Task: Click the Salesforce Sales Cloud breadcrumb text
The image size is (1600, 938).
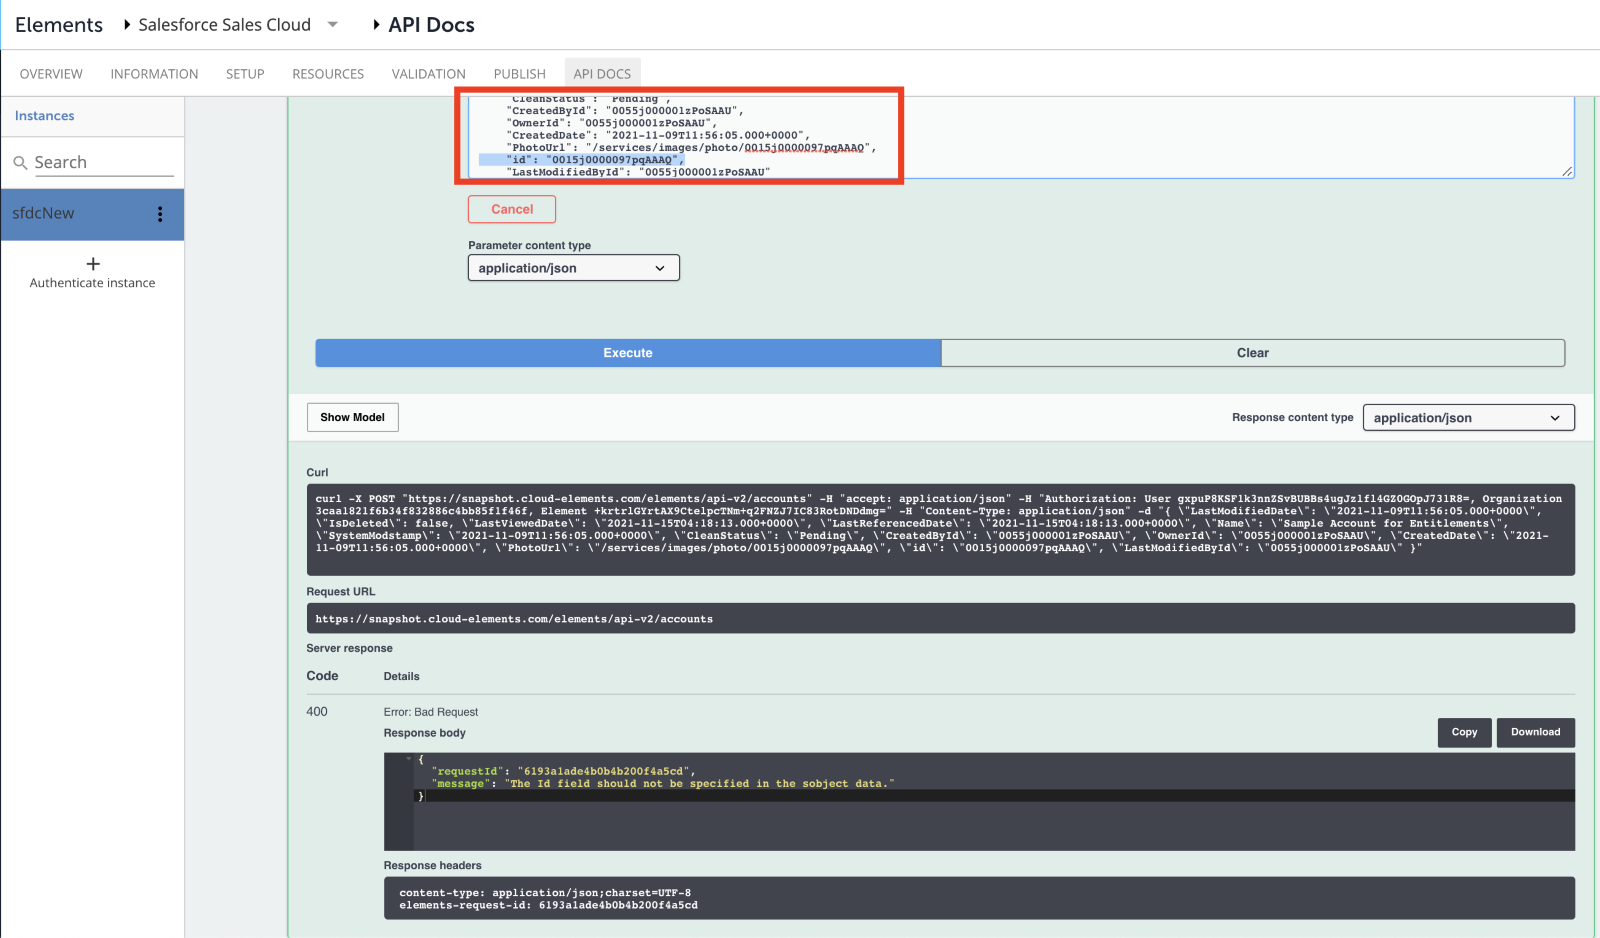Action: pos(225,25)
